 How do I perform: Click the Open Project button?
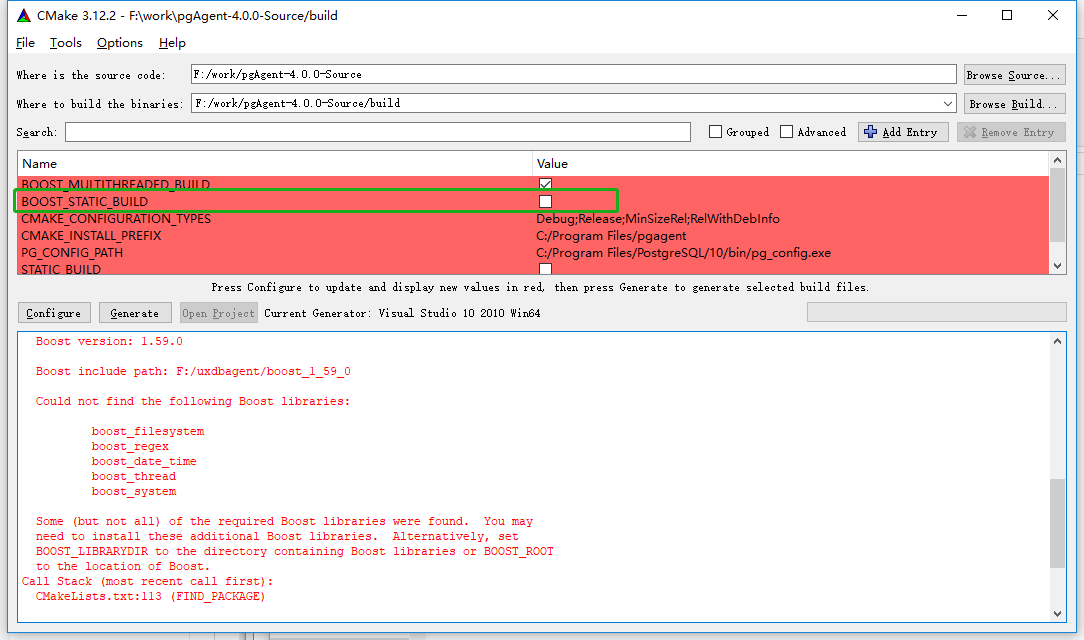pos(218,313)
